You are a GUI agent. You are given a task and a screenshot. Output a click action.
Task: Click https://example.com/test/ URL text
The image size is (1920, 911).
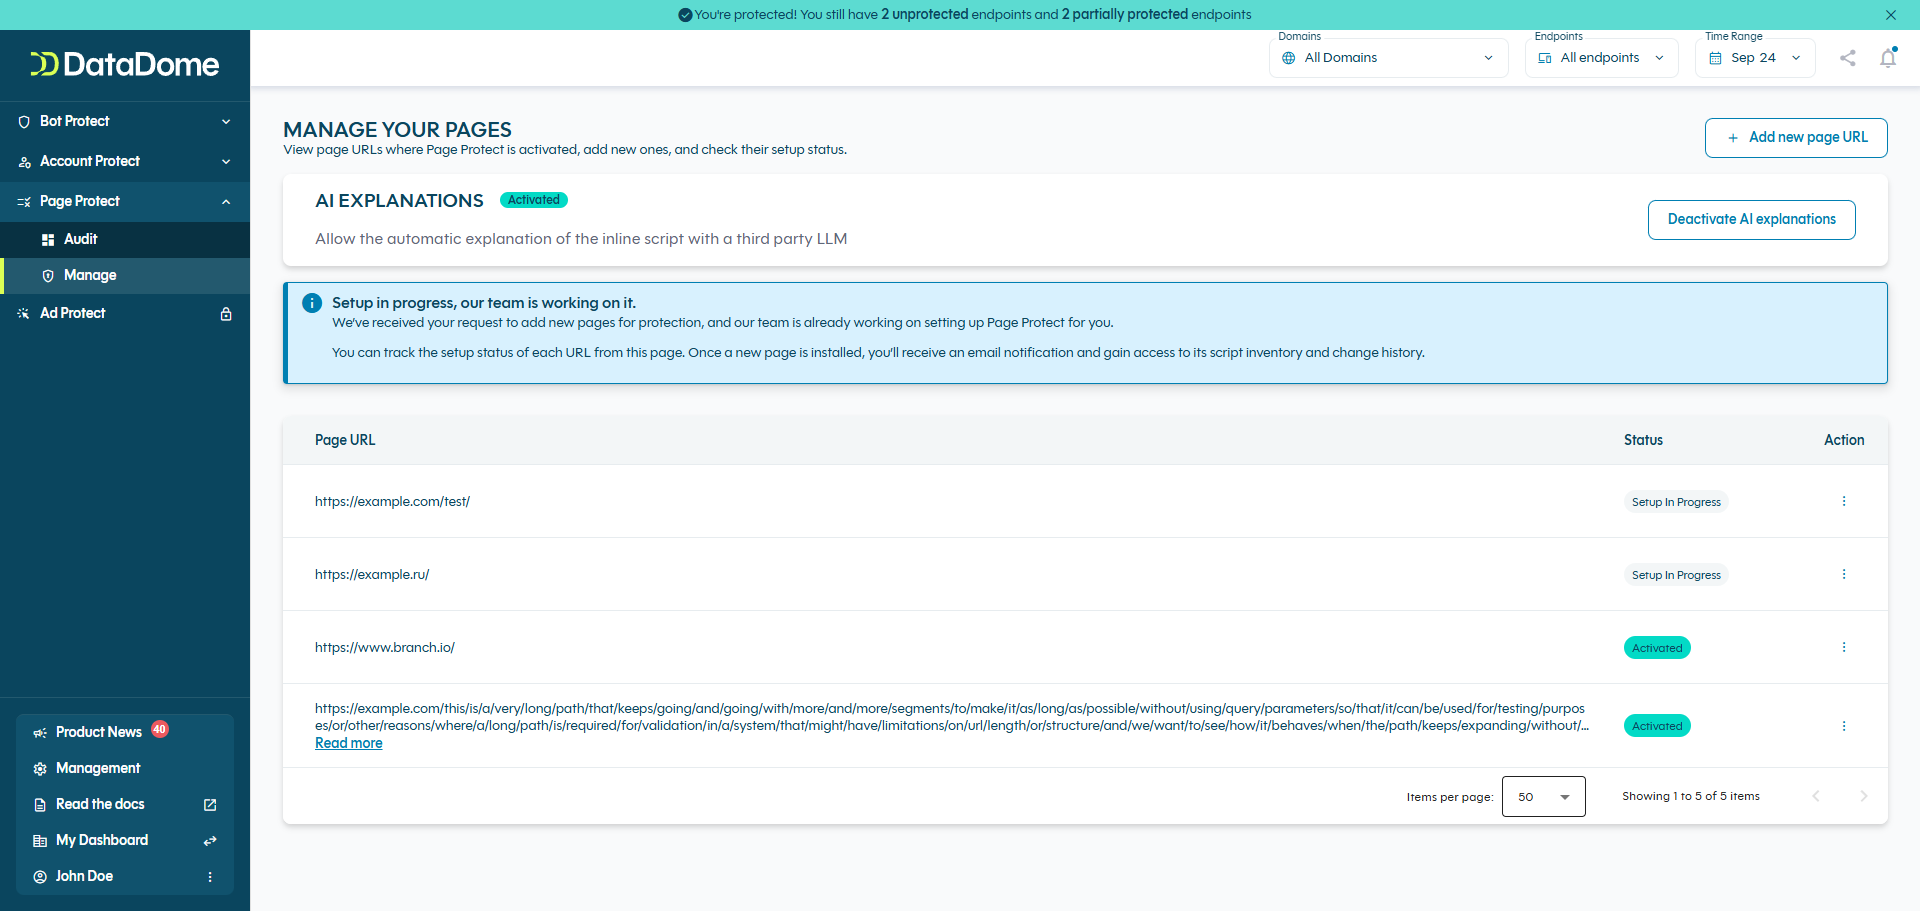392,502
